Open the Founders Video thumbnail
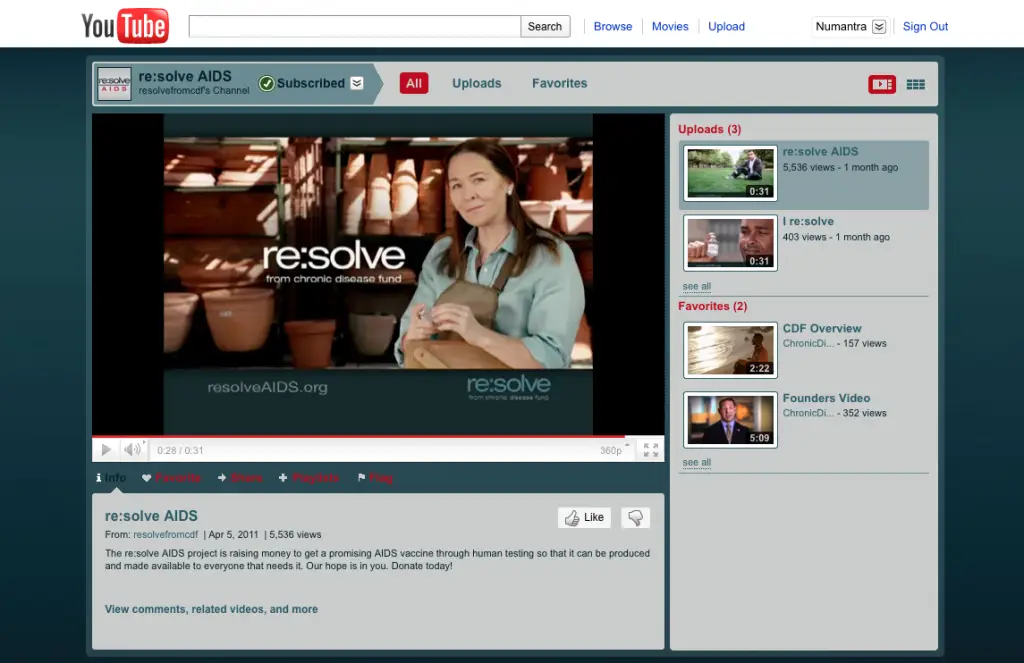Screen dimensions: 1024x663 pyautogui.click(x=730, y=420)
